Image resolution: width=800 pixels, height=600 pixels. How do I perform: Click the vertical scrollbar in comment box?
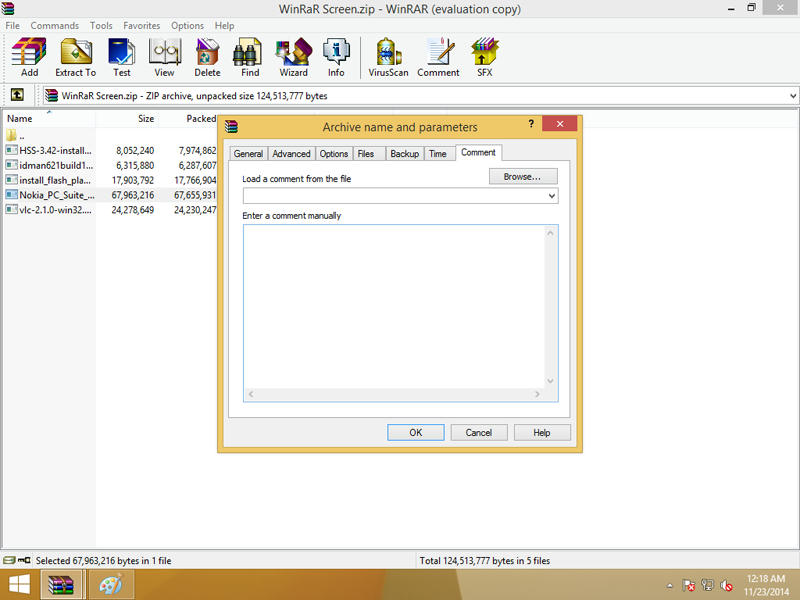tap(550, 307)
